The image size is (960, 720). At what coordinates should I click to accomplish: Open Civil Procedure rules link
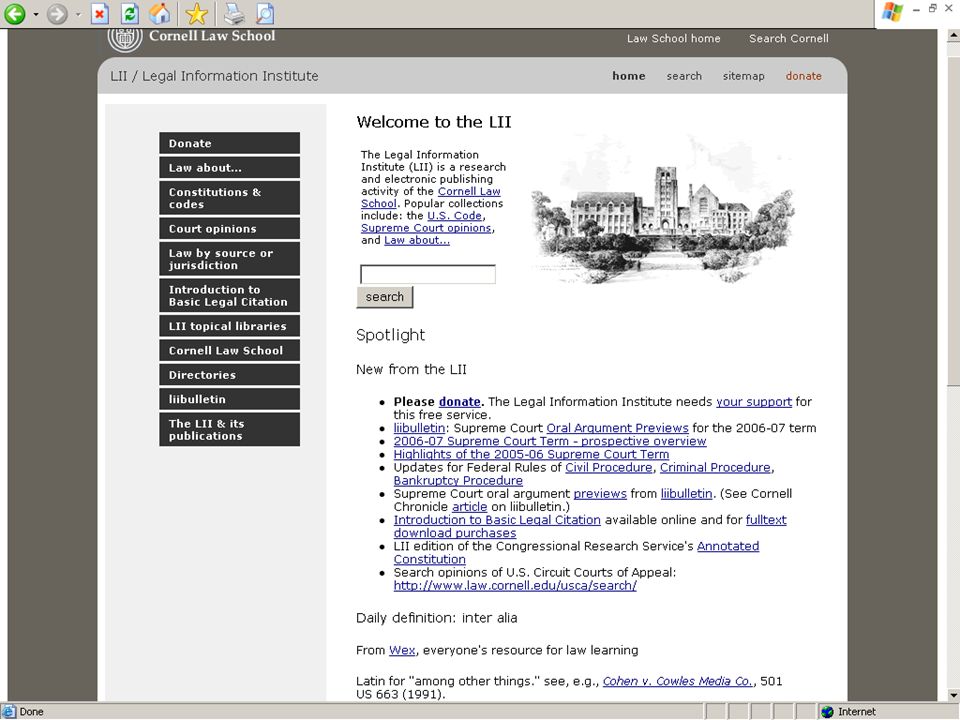(x=609, y=467)
